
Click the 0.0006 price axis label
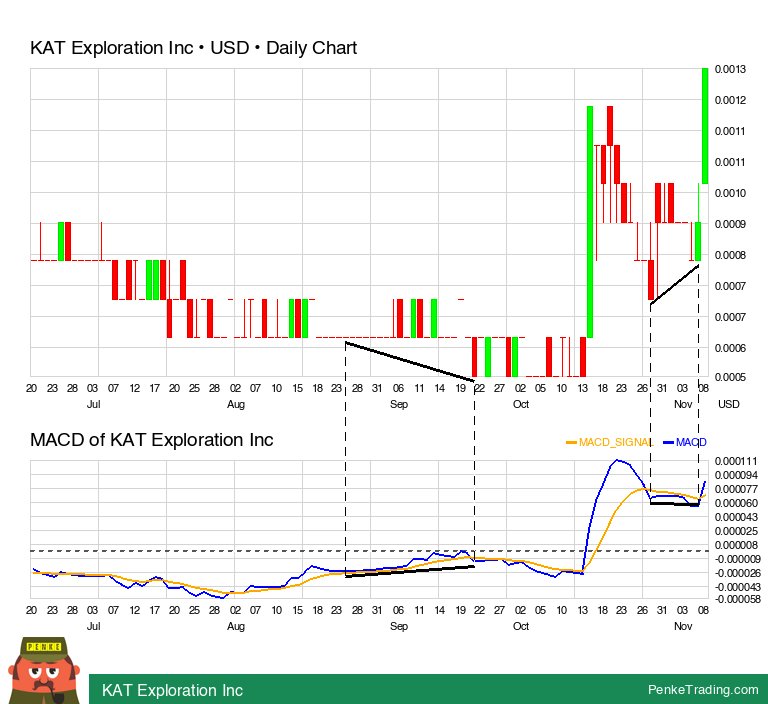(x=730, y=348)
